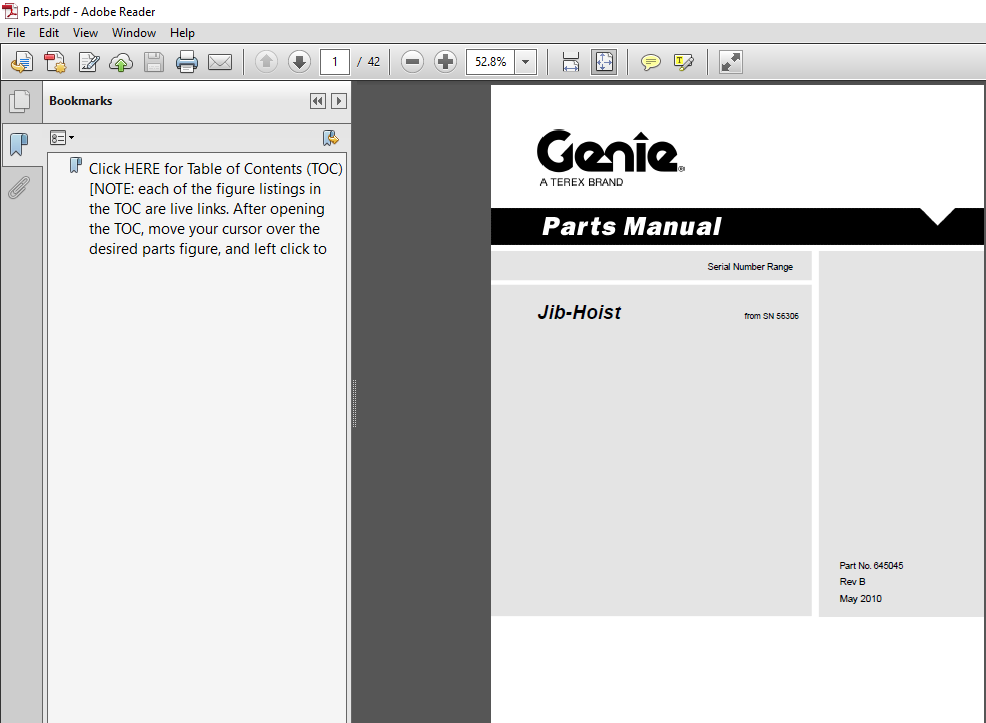Open the Table of Contents bookmark
This screenshot has width=986, height=723.
[x=216, y=209]
